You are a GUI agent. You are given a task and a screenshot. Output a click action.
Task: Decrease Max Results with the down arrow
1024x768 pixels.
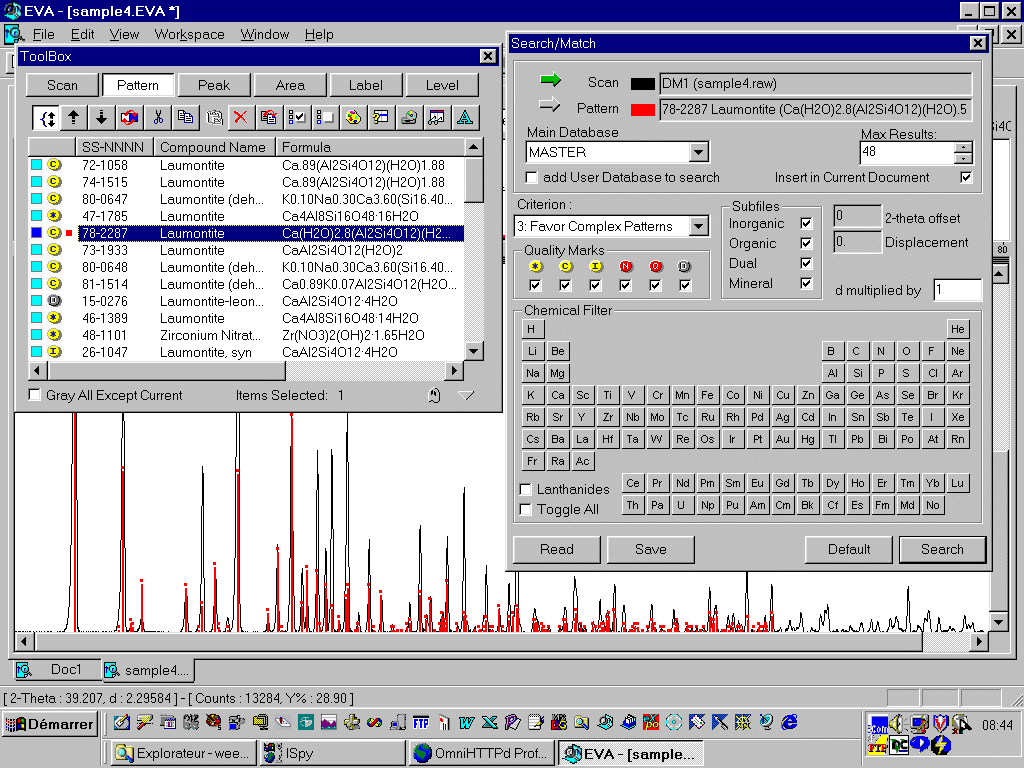pyautogui.click(x=963, y=158)
